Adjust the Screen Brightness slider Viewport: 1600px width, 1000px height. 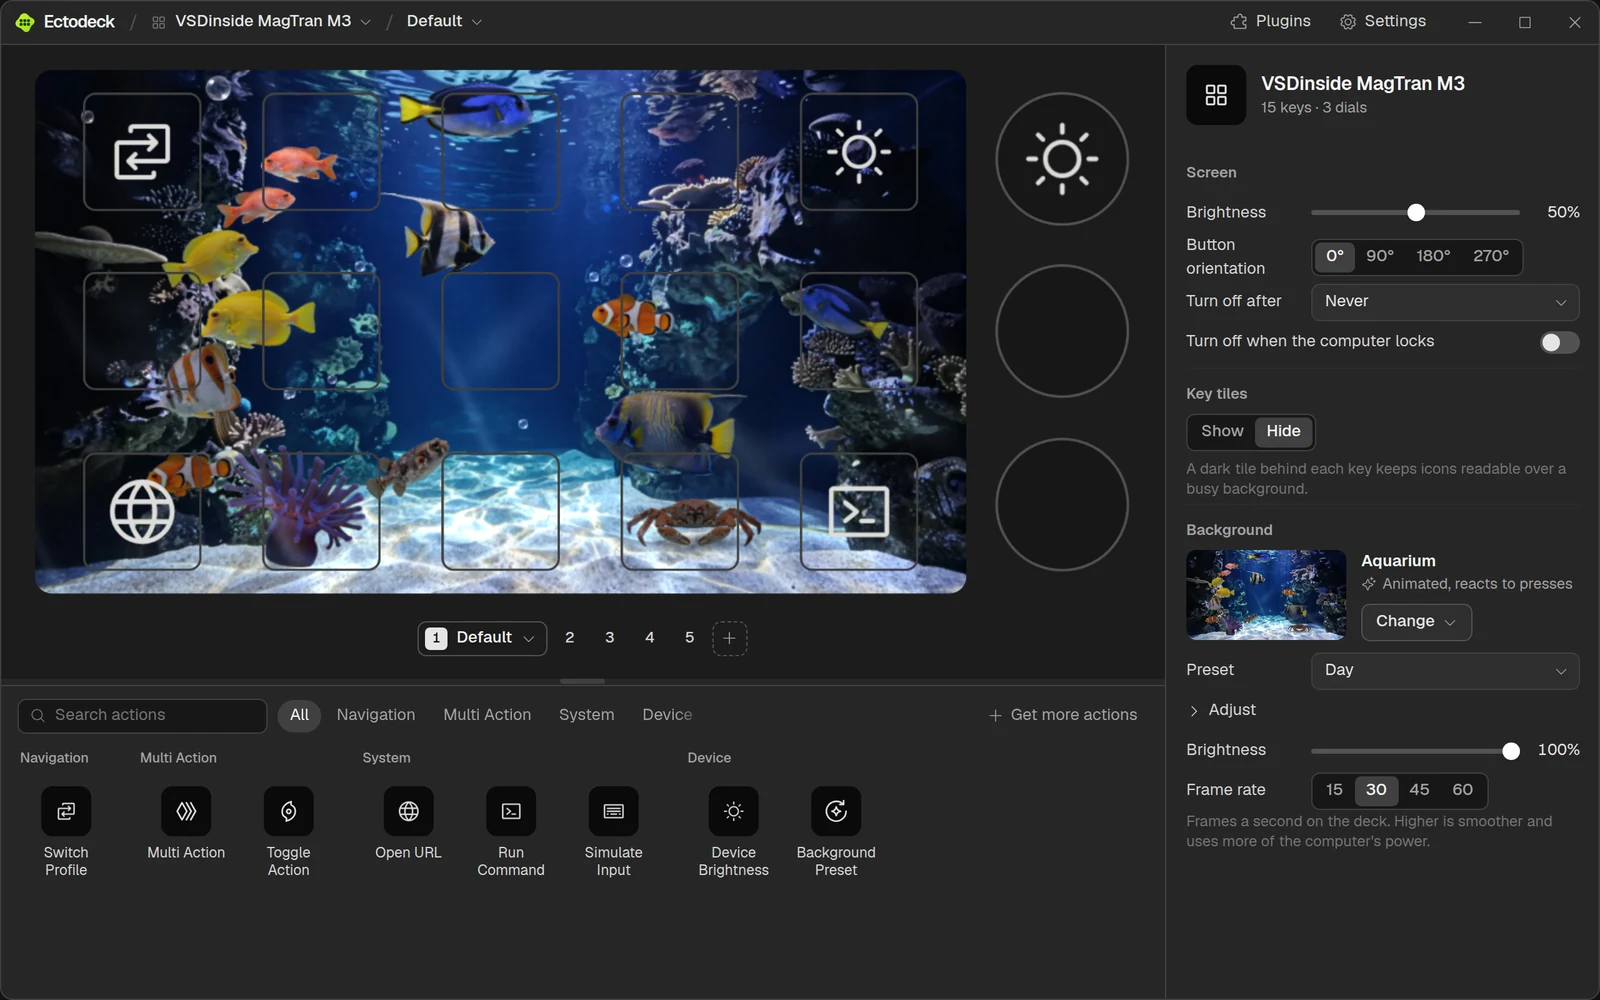(x=1415, y=212)
